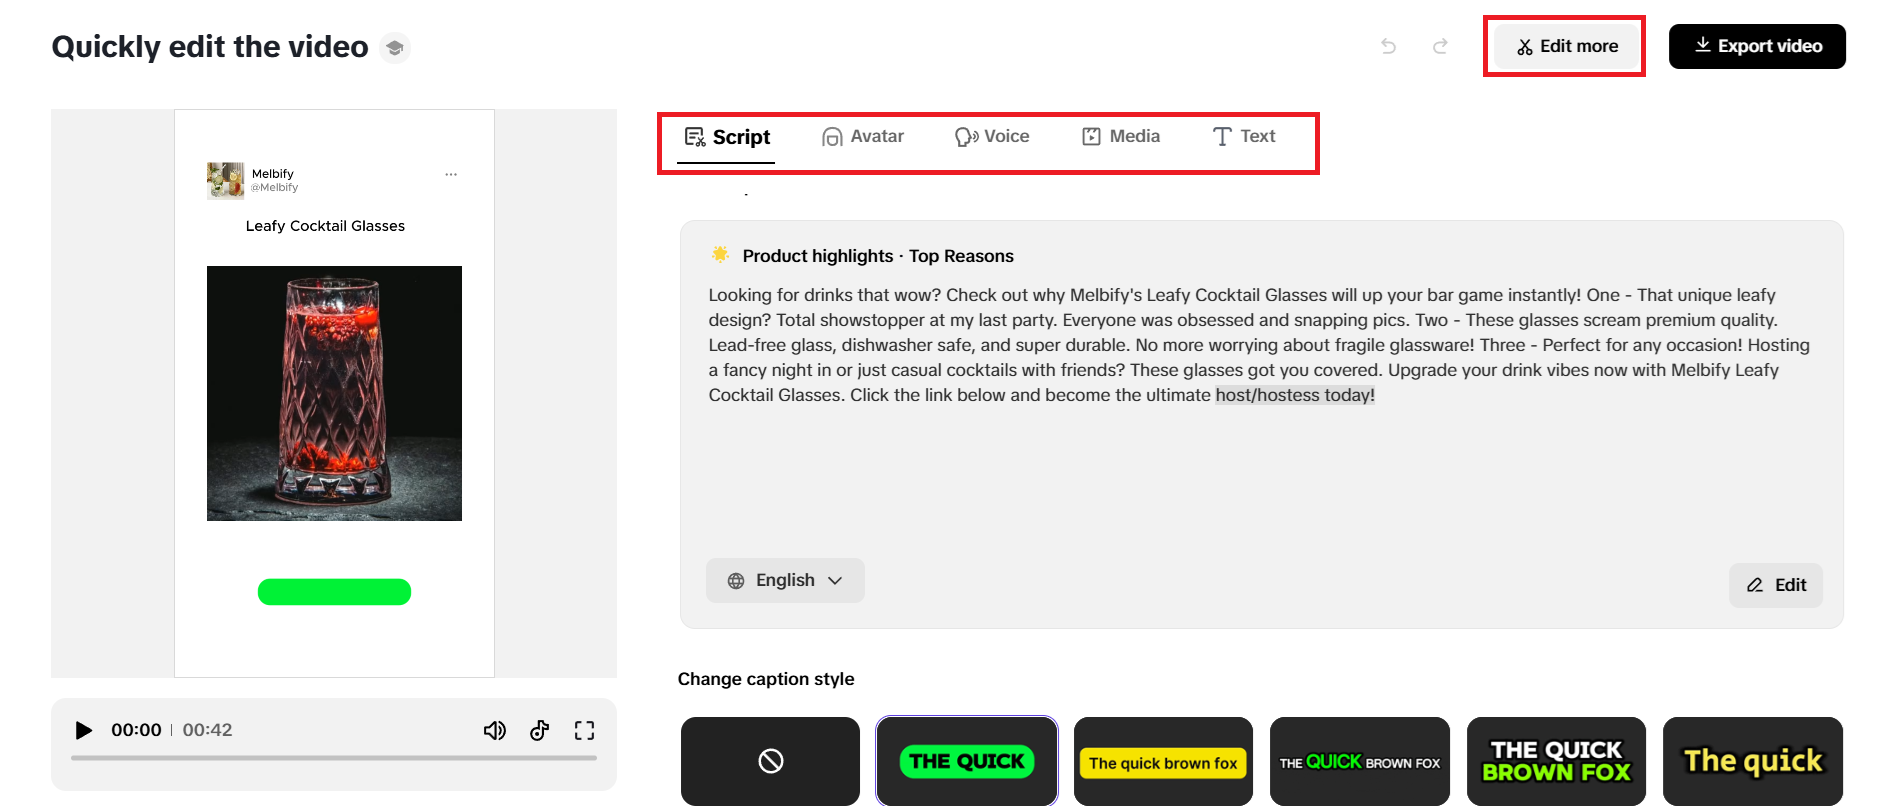This screenshot has width=1892, height=807.
Task: Open the post's three-dot menu
Action: point(451,174)
